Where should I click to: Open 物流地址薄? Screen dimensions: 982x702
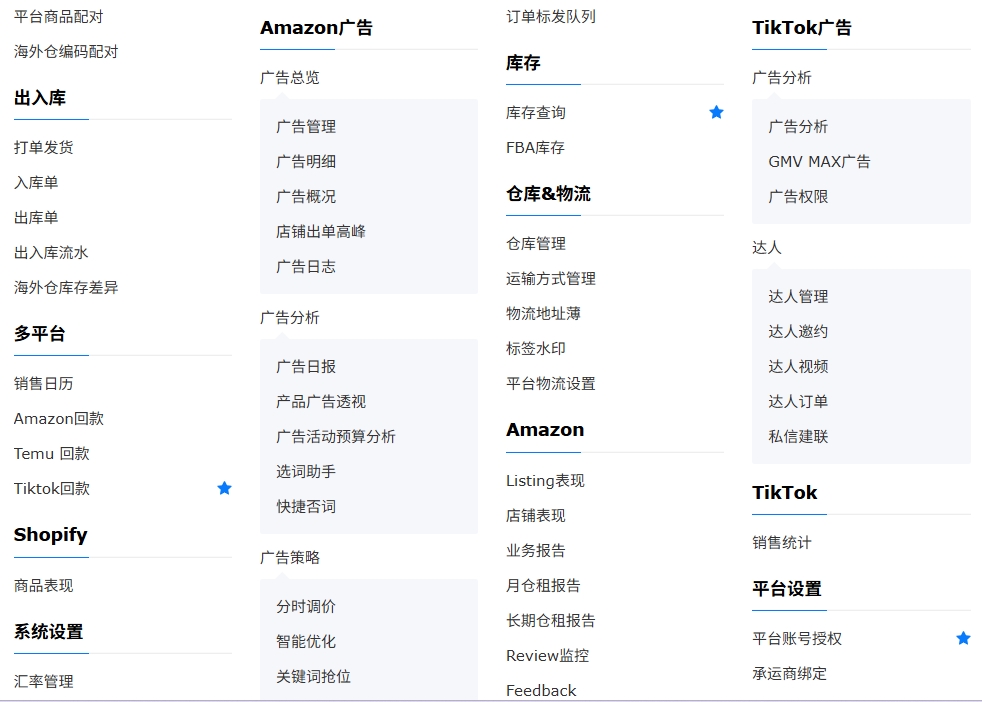pos(544,314)
